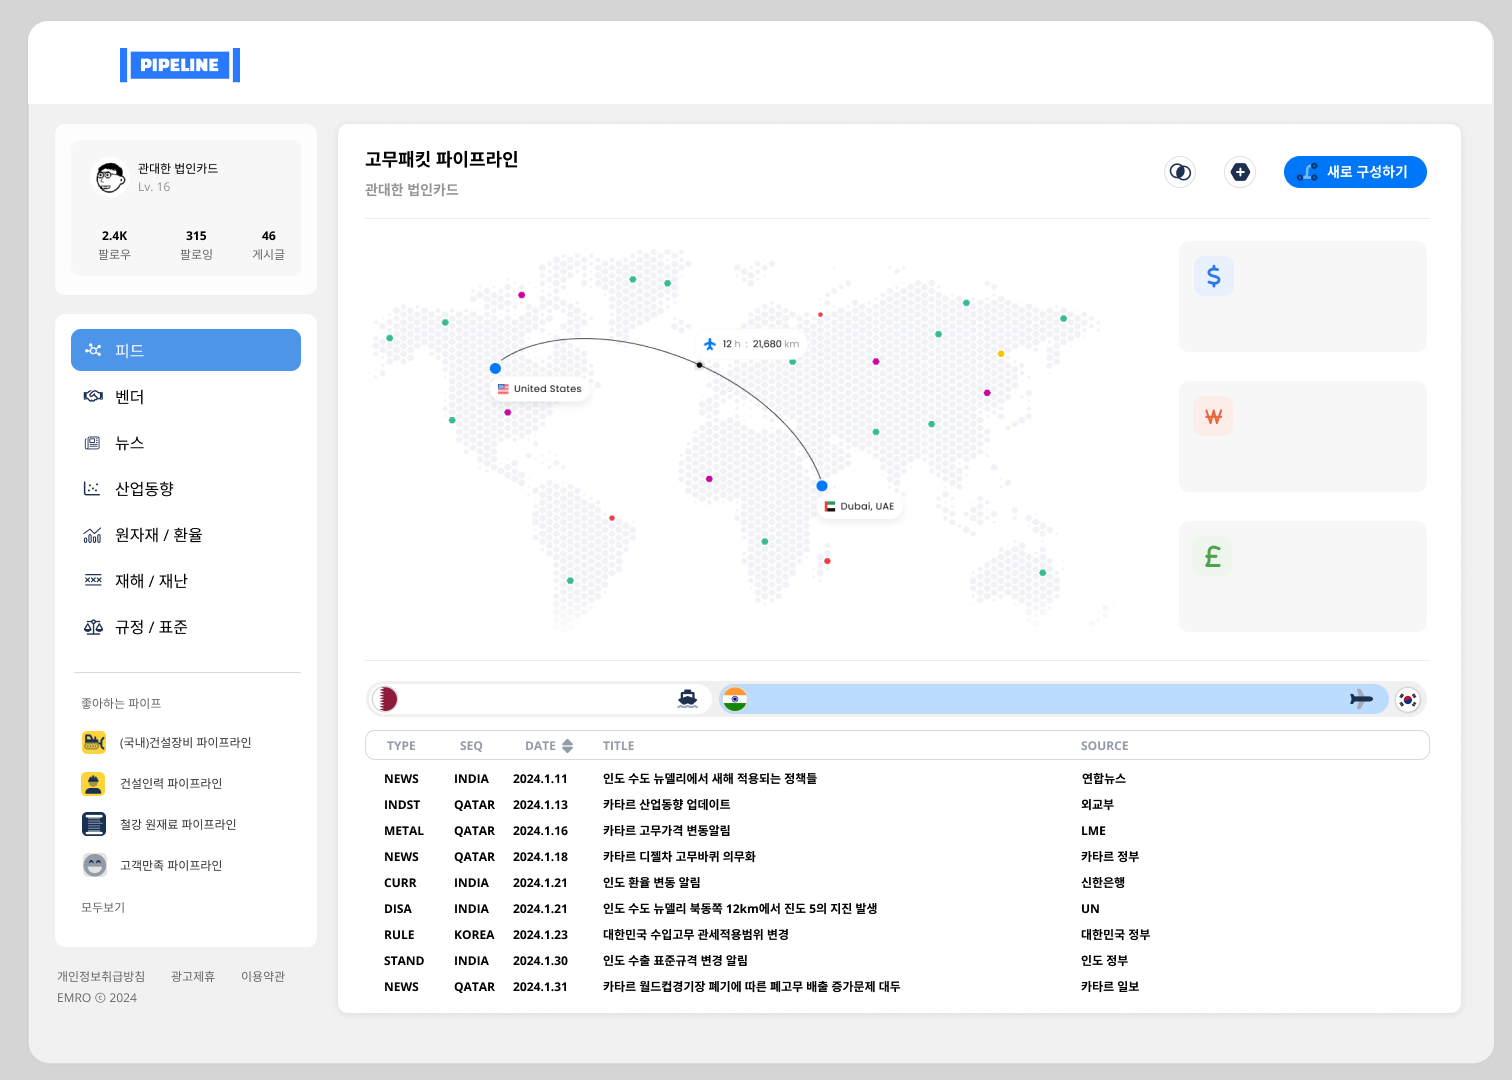This screenshot has height=1080, width=1512.
Task: Click the 새로 구성하기 button
Action: click(1355, 172)
